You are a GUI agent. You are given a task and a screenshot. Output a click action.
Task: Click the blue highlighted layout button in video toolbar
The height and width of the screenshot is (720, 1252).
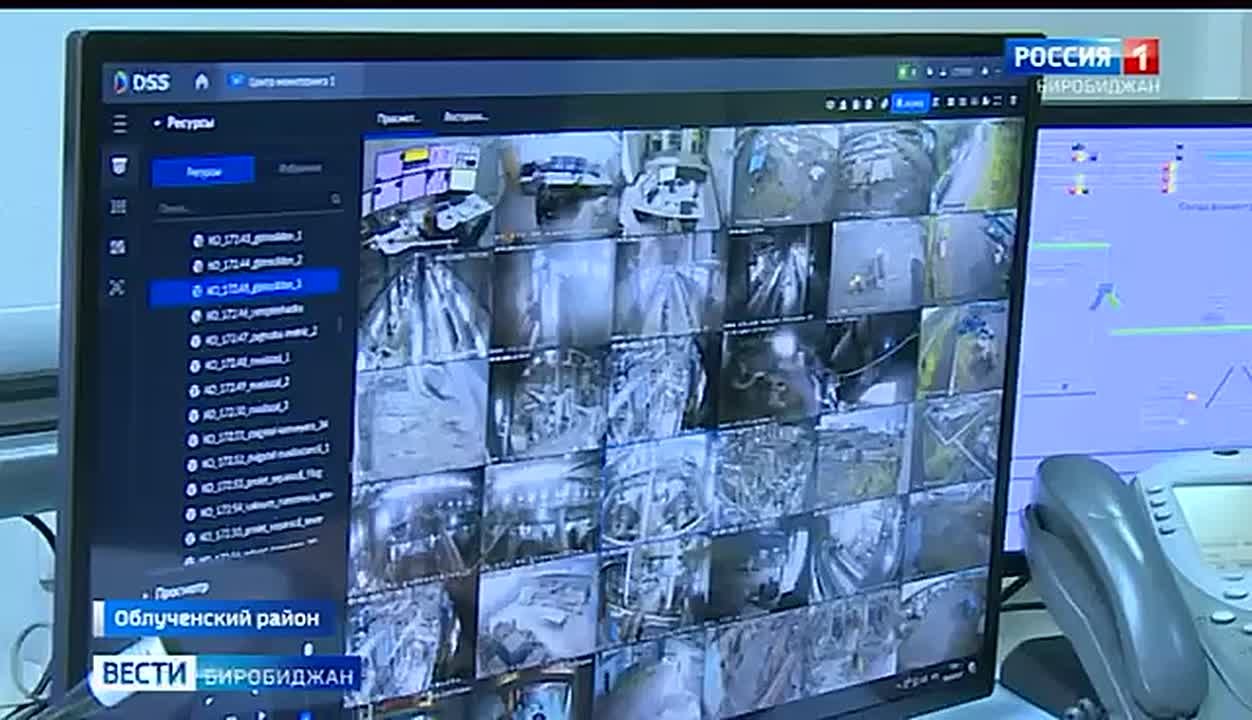click(910, 102)
